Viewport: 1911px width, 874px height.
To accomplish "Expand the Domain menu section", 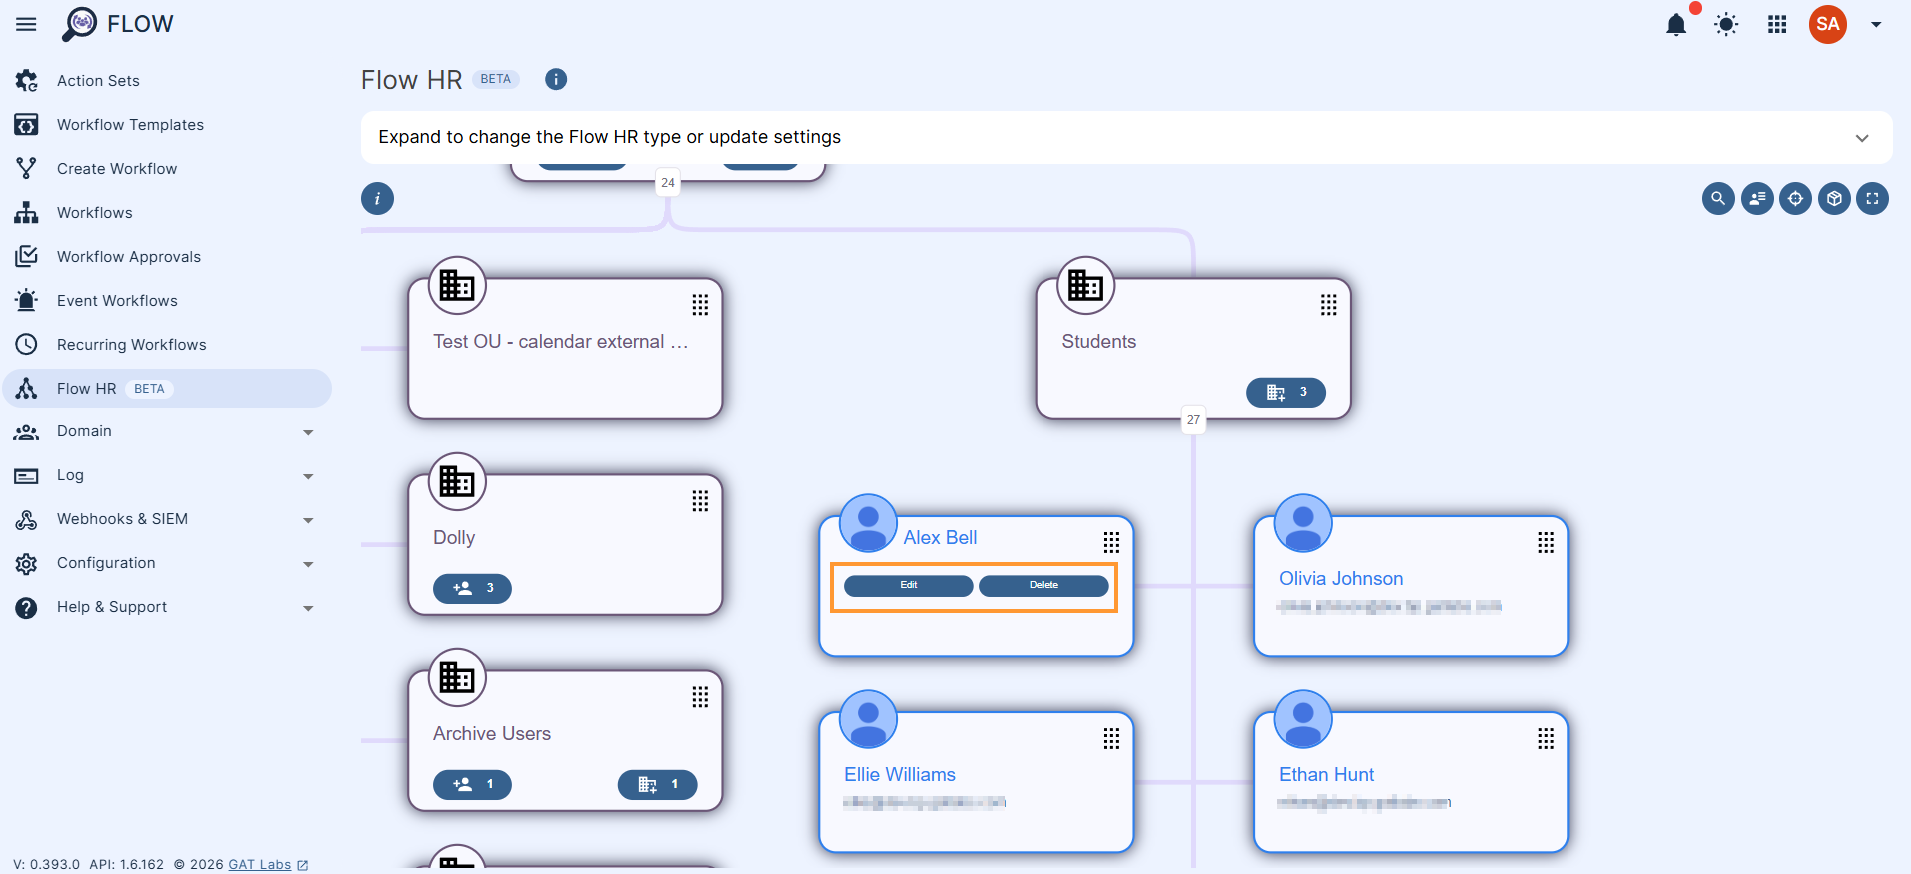I will coord(308,432).
